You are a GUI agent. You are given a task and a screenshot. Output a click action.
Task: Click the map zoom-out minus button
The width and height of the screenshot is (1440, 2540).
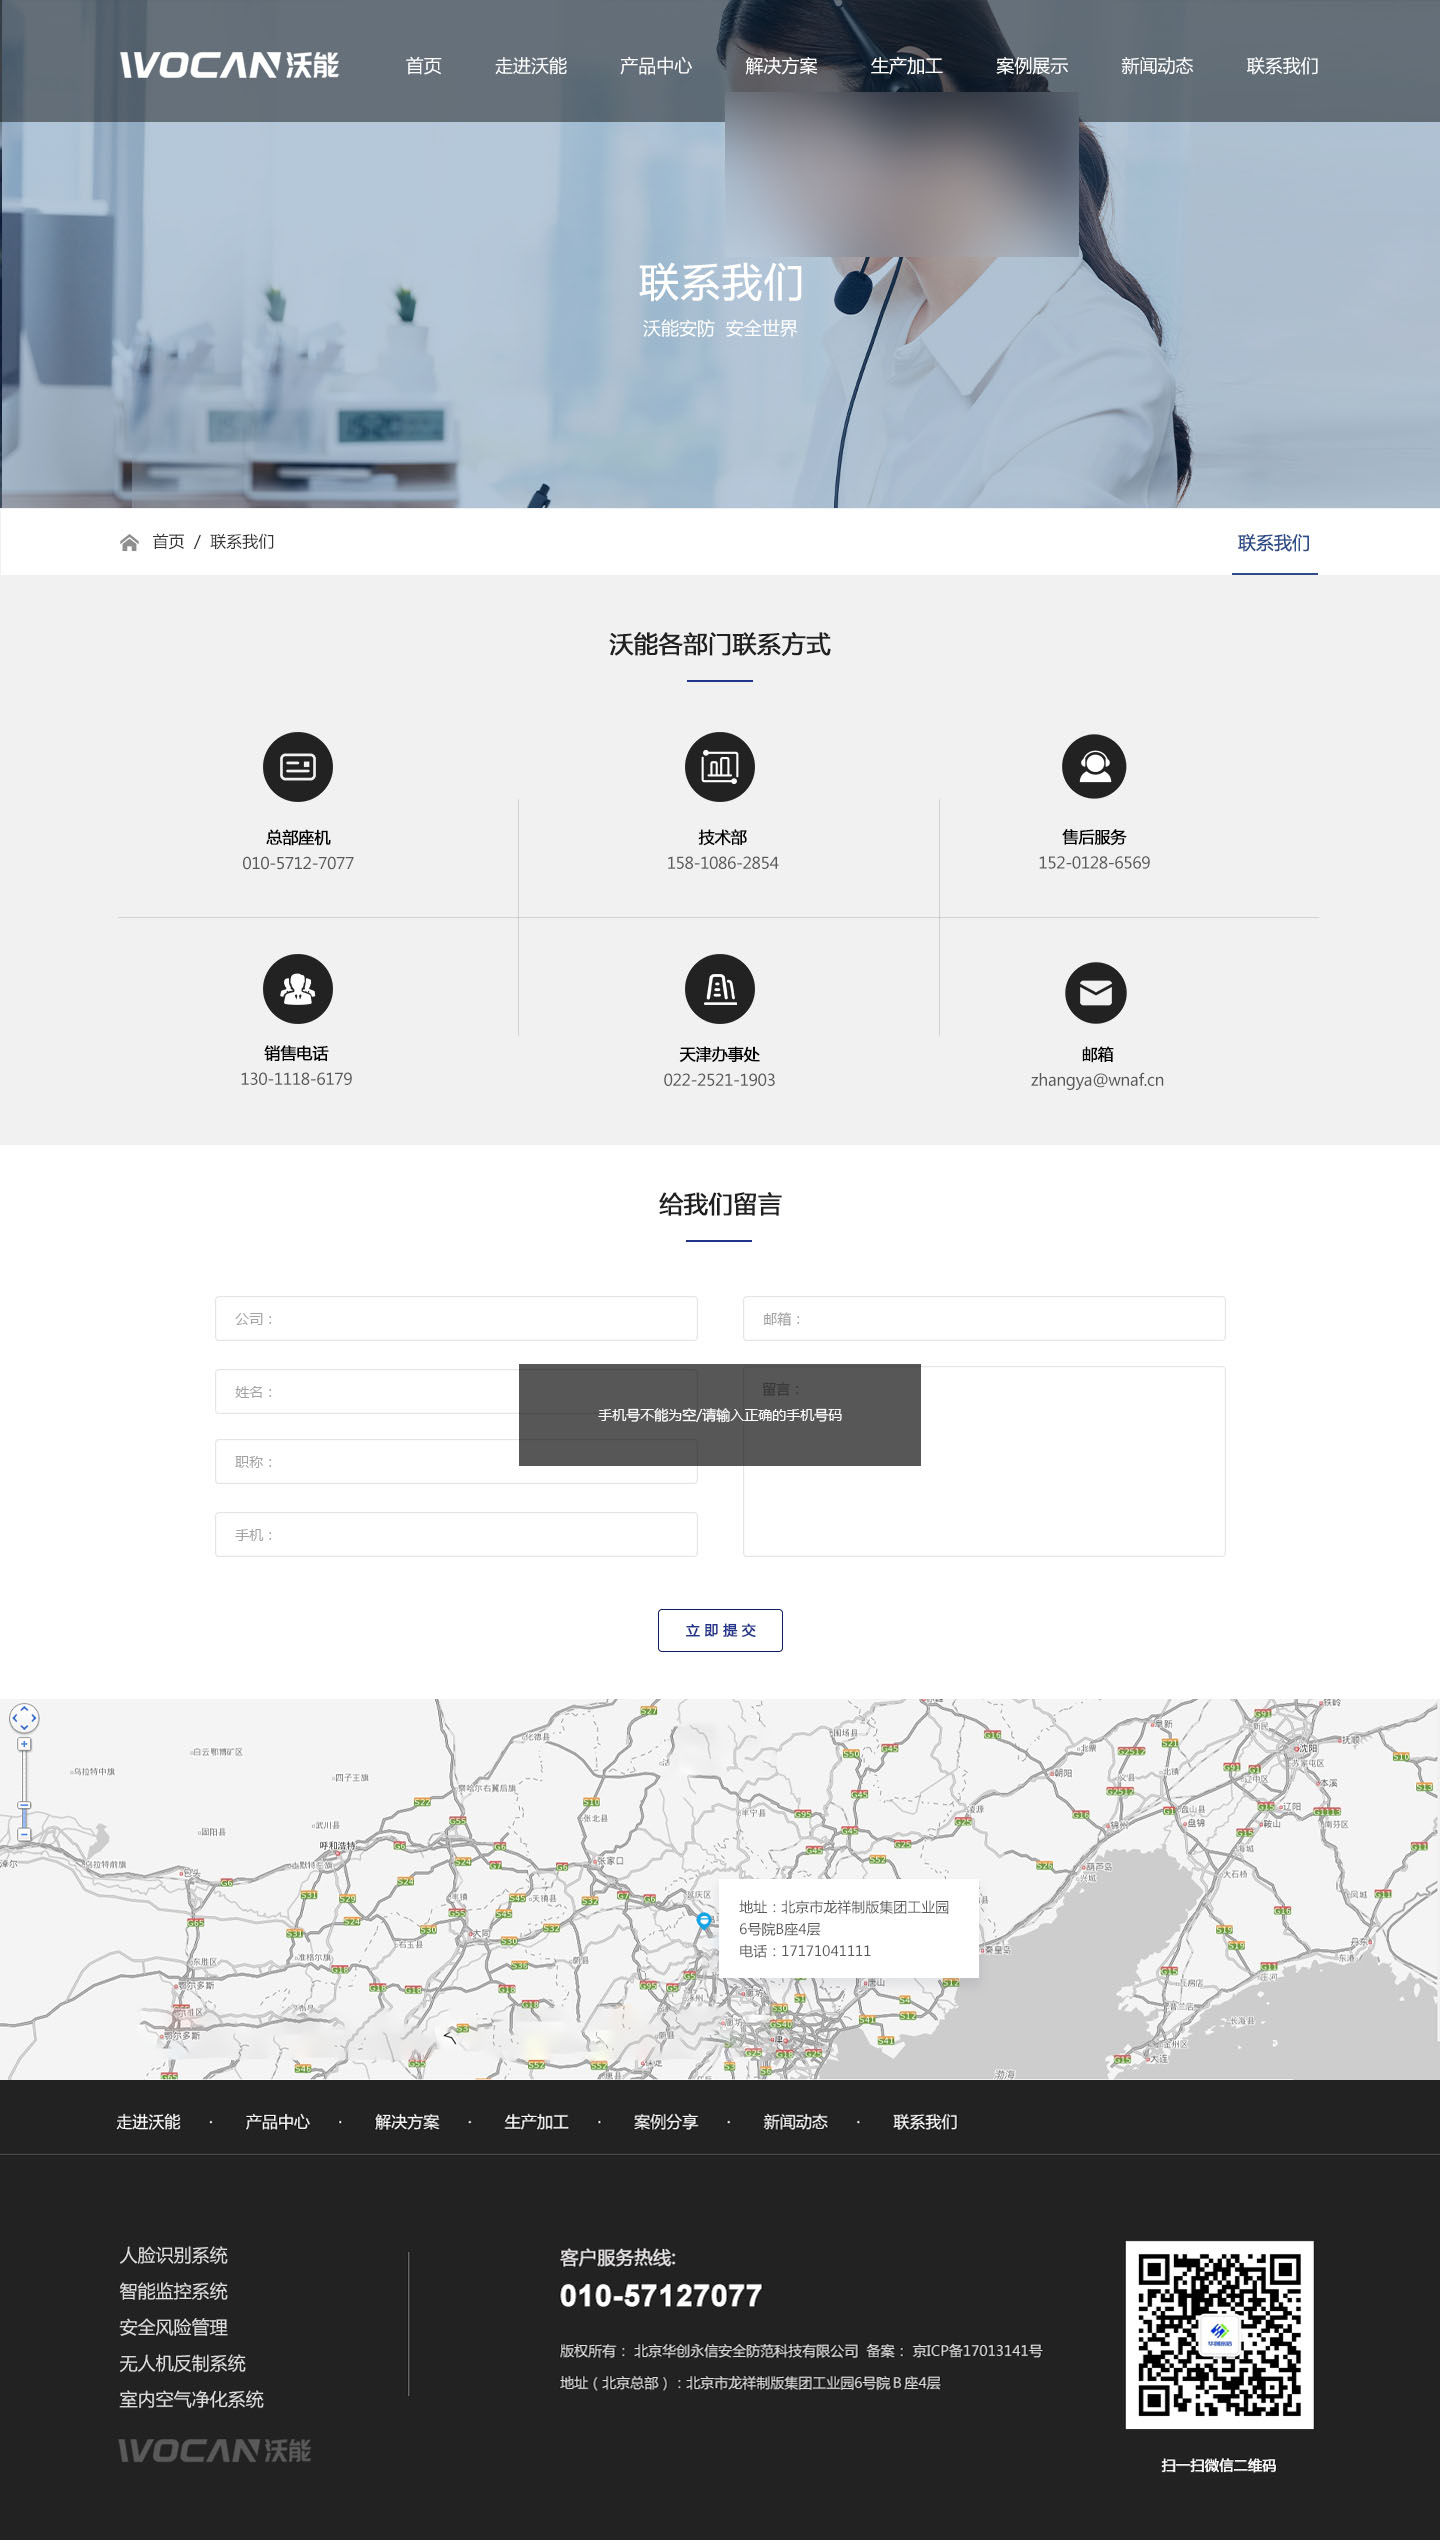click(x=24, y=1834)
